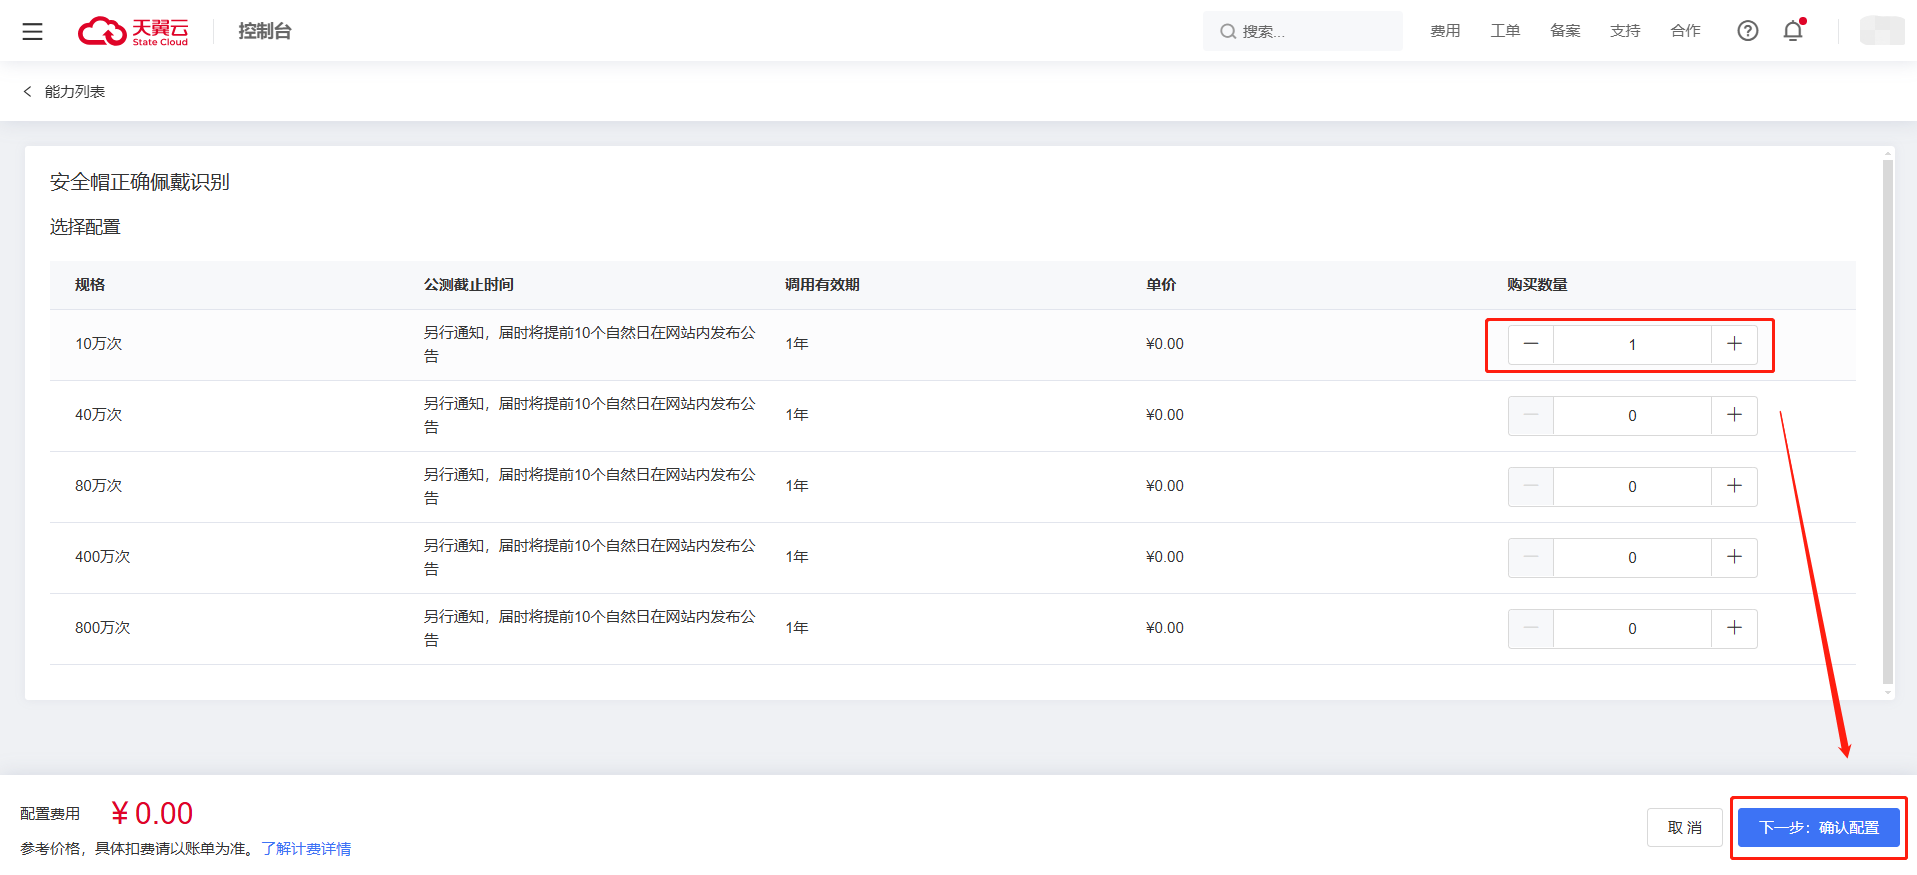
Task: Select the 400万次 spec cell
Action: point(102,557)
